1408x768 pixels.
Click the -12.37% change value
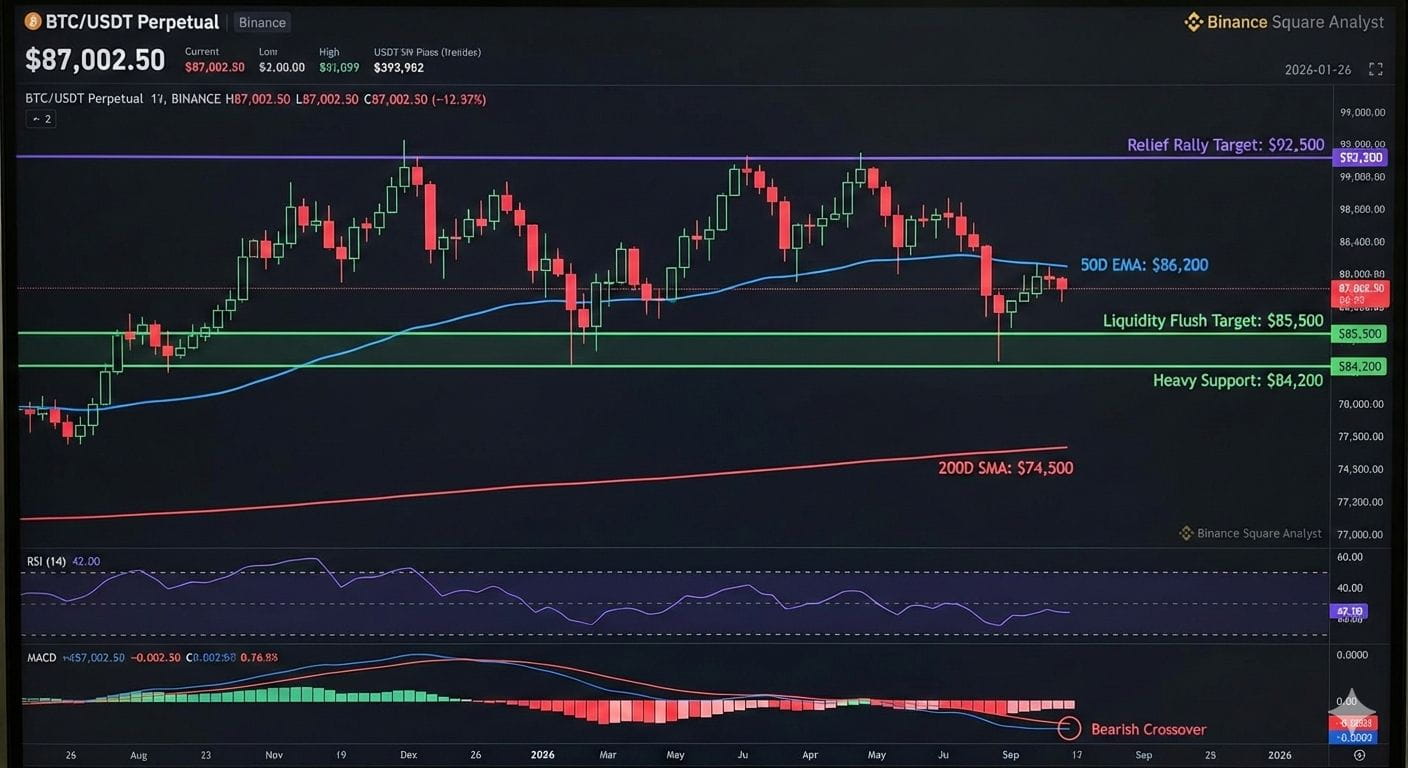coord(459,99)
